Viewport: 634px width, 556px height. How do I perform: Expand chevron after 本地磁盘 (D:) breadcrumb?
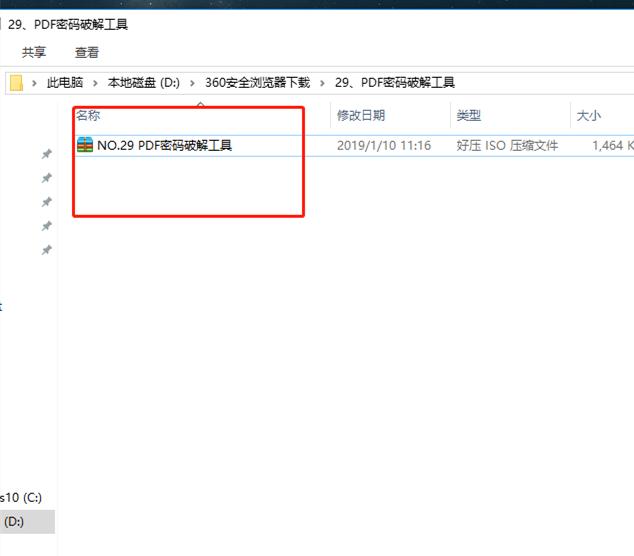[192, 83]
